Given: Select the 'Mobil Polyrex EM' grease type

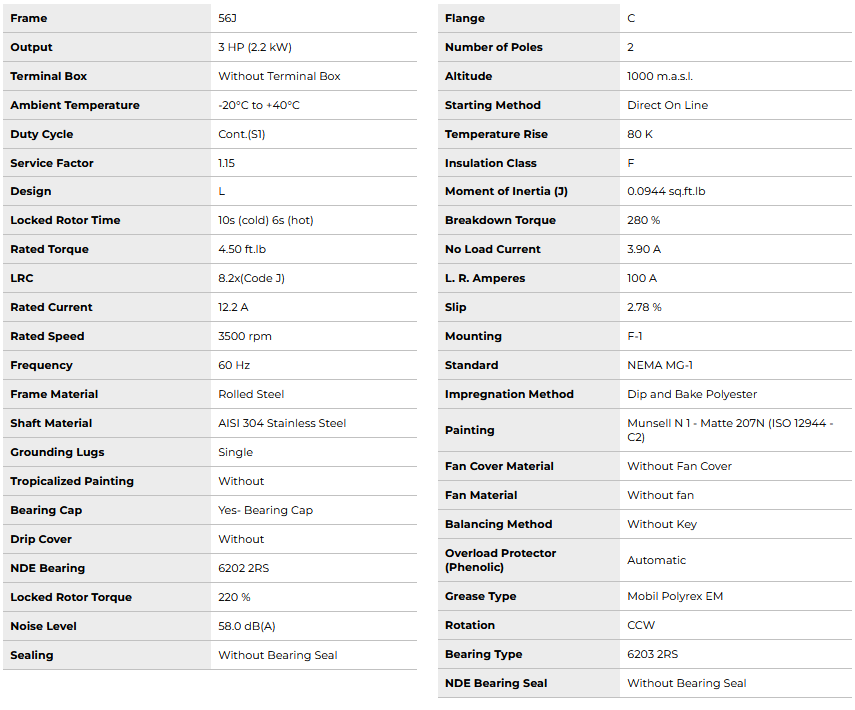Looking at the screenshot, I should [675, 596].
